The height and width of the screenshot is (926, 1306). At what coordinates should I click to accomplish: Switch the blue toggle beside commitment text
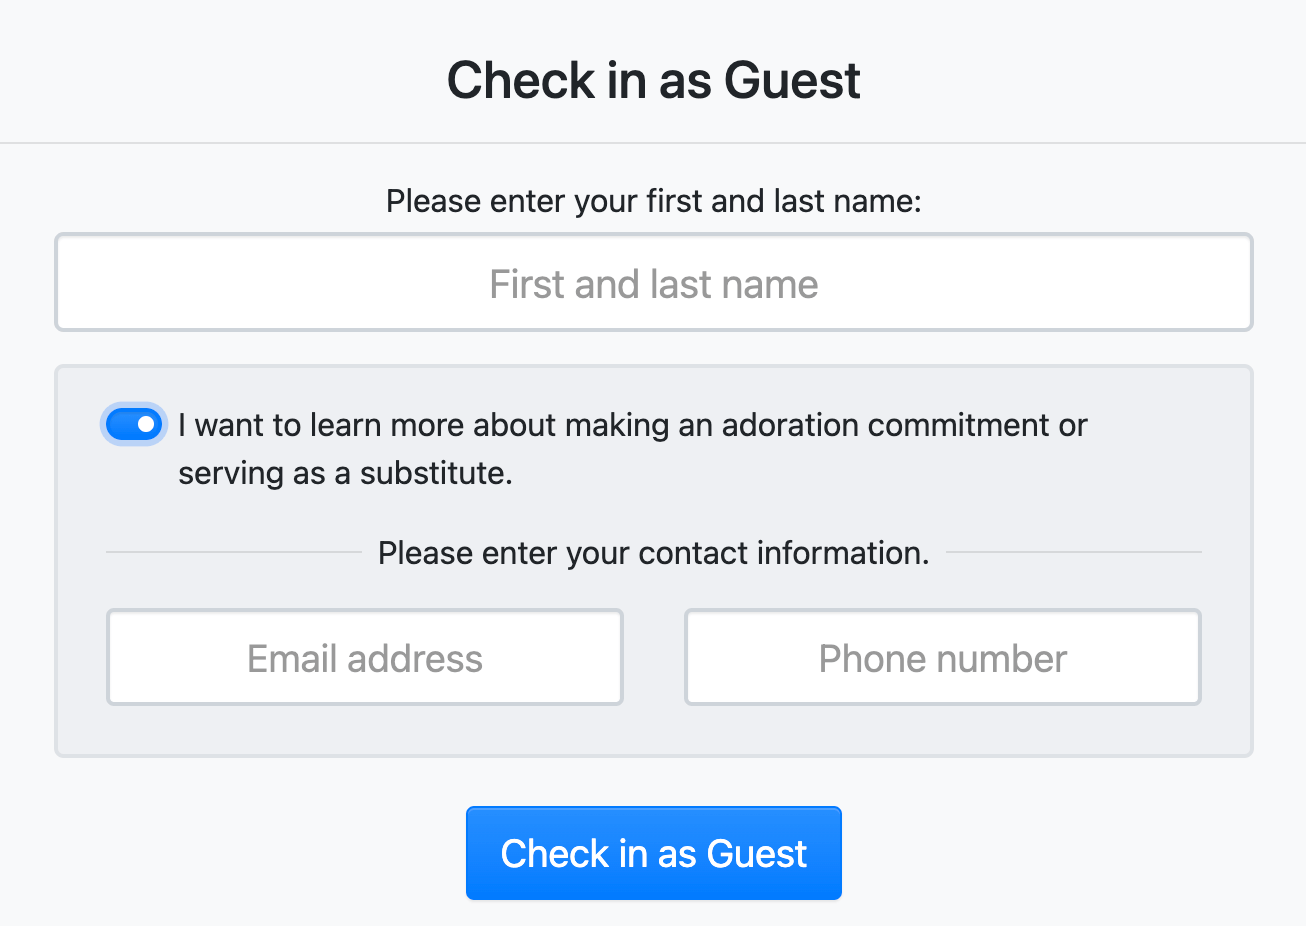click(x=134, y=425)
